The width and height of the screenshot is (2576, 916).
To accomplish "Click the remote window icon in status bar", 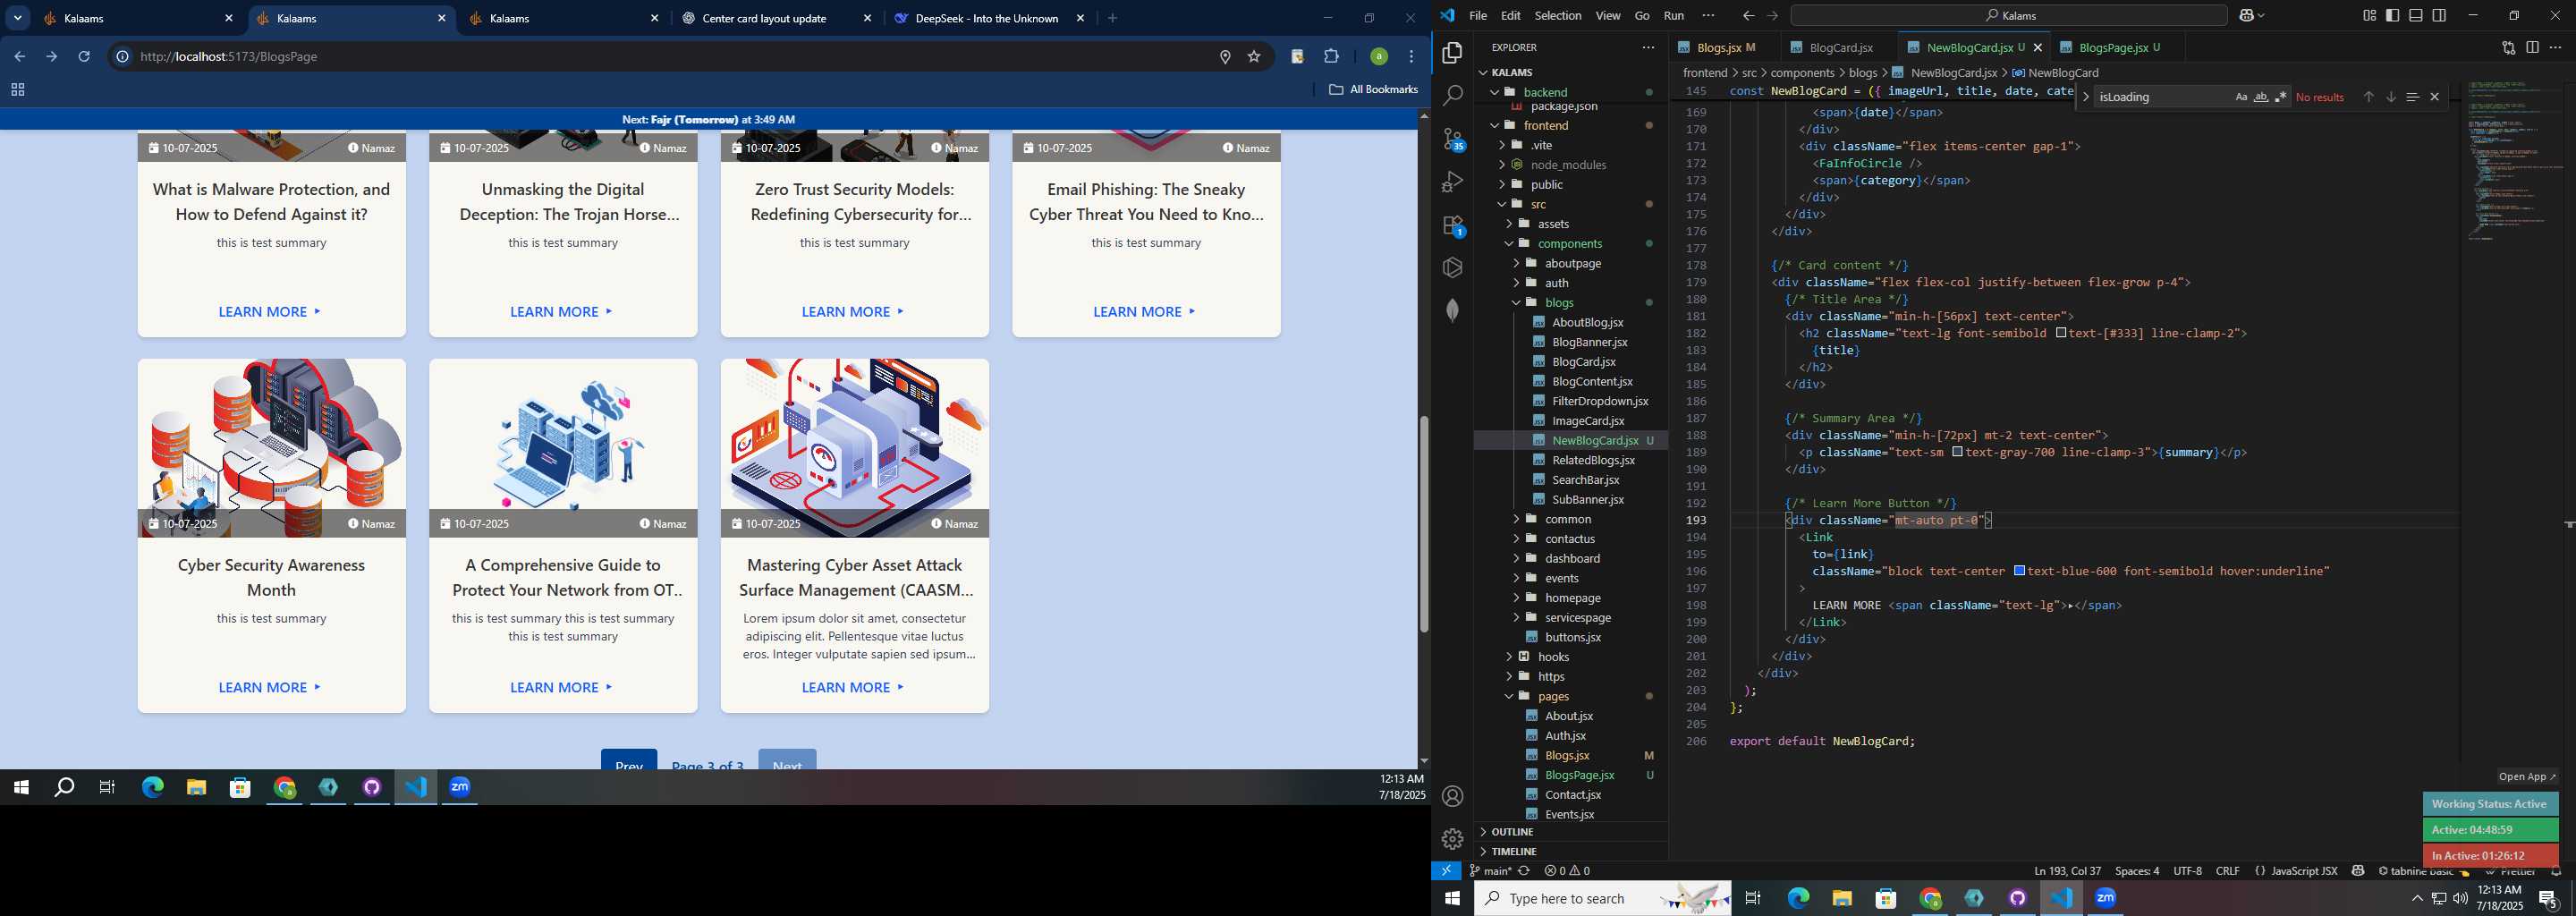I will pyautogui.click(x=1446, y=871).
